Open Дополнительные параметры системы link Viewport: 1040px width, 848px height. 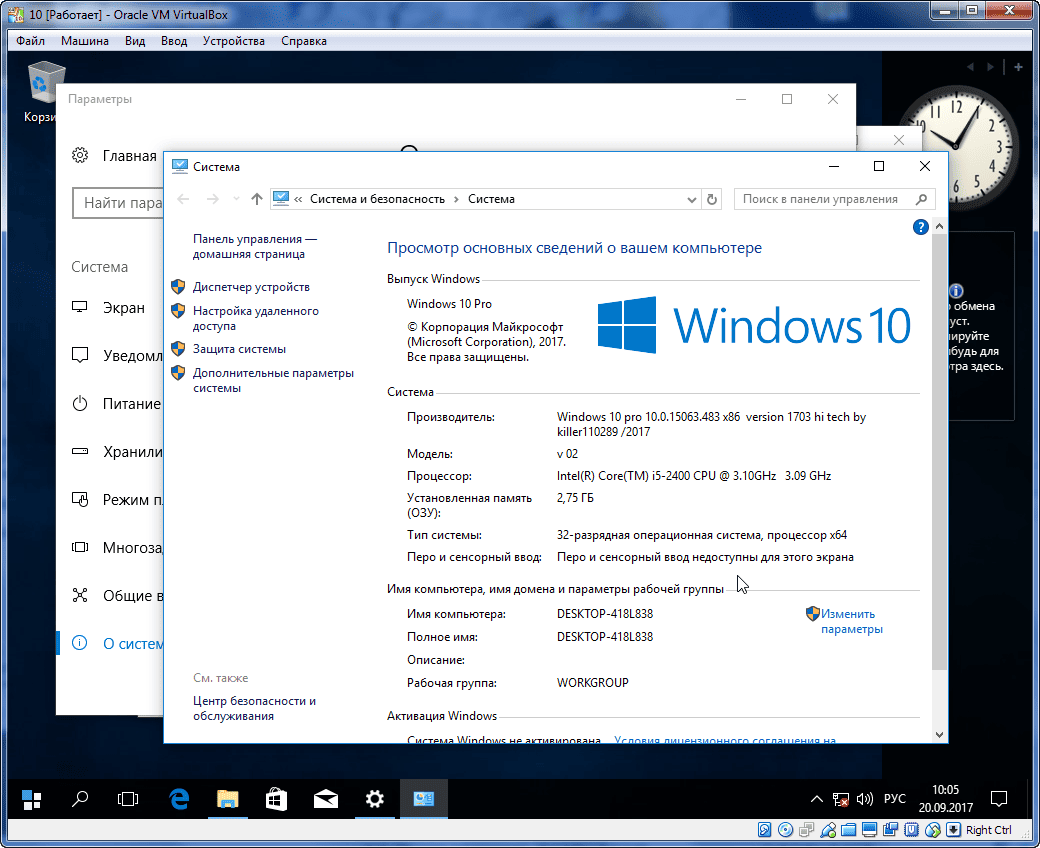[273, 381]
